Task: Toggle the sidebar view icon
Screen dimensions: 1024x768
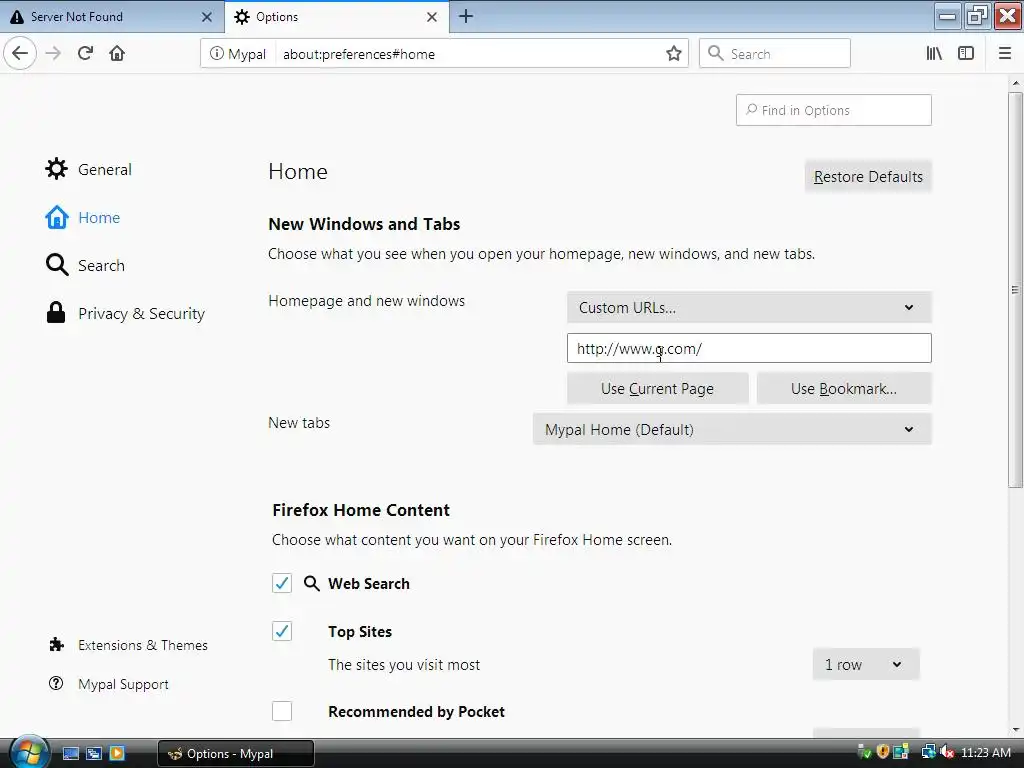Action: (966, 54)
